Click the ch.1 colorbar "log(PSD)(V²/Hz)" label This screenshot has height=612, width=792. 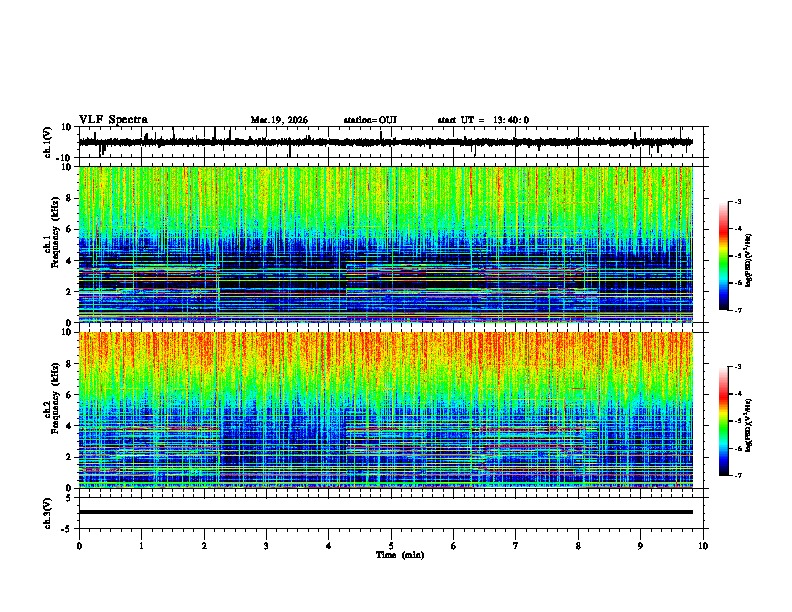(748, 261)
